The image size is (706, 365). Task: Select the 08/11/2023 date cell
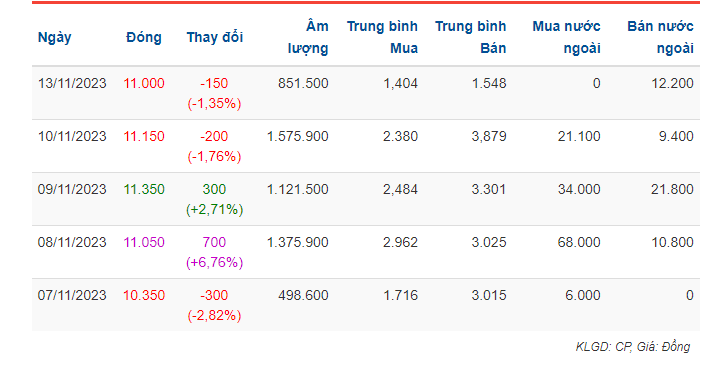click(72, 242)
